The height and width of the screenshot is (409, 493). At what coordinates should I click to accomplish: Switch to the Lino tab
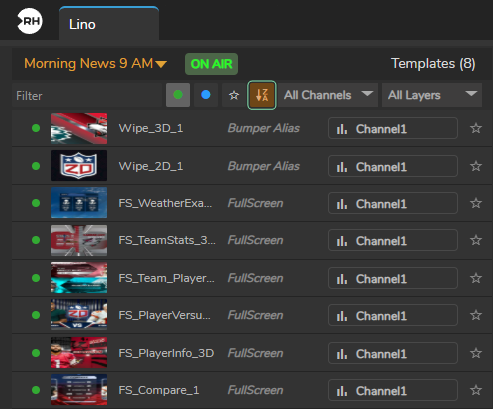[109, 24]
